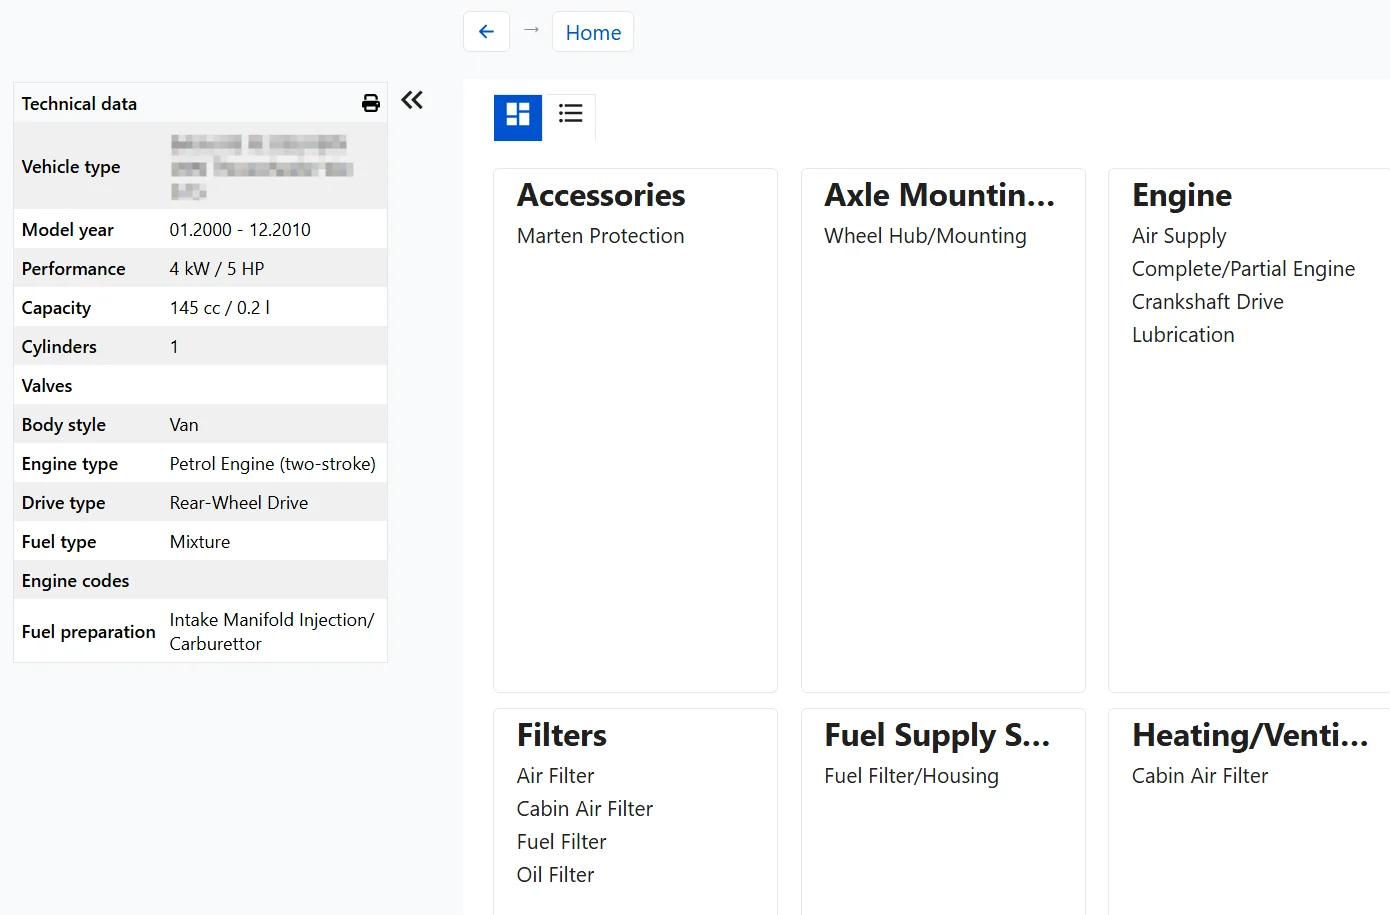
Task: Click the Technical data panel title
Action: [x=79, y=104]
